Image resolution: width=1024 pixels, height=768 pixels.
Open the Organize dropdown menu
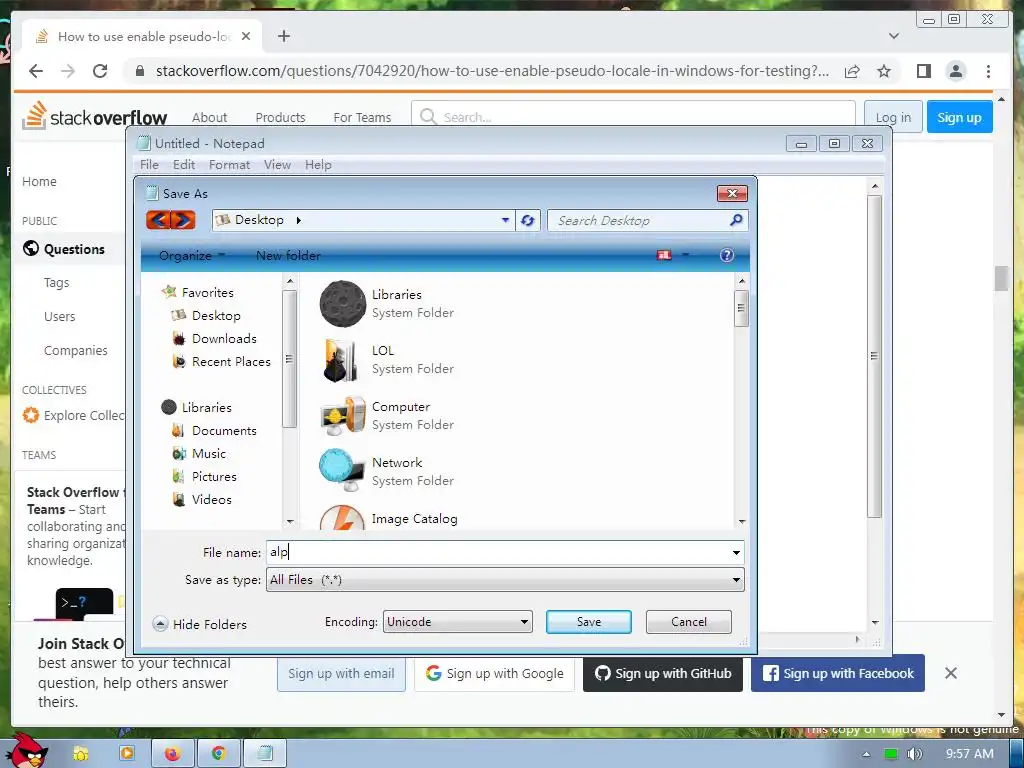pyautogui.click(x=192, y=255)
